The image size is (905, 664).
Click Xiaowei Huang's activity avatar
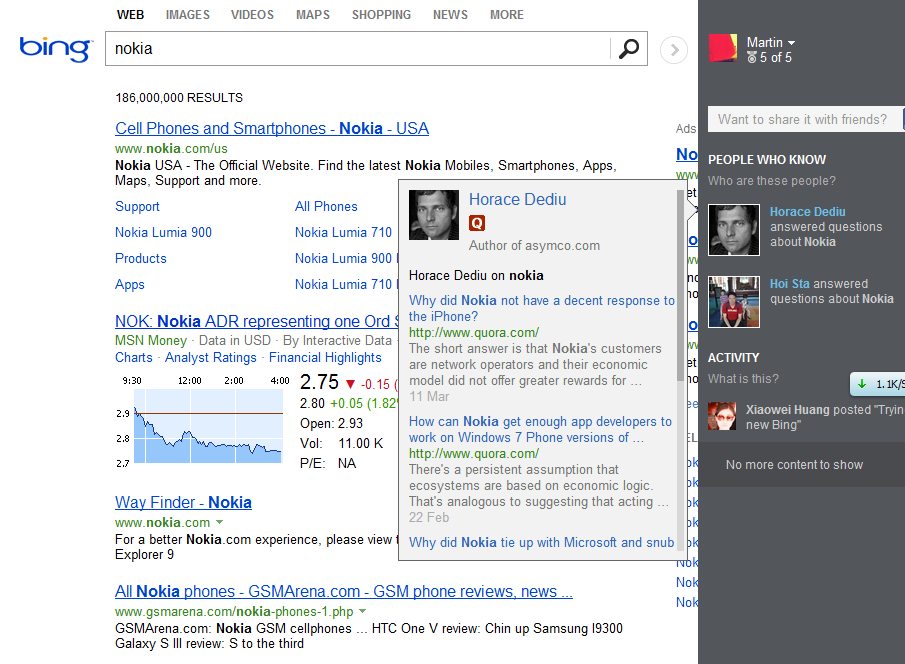pyautogui.click(x=722, y=416)
